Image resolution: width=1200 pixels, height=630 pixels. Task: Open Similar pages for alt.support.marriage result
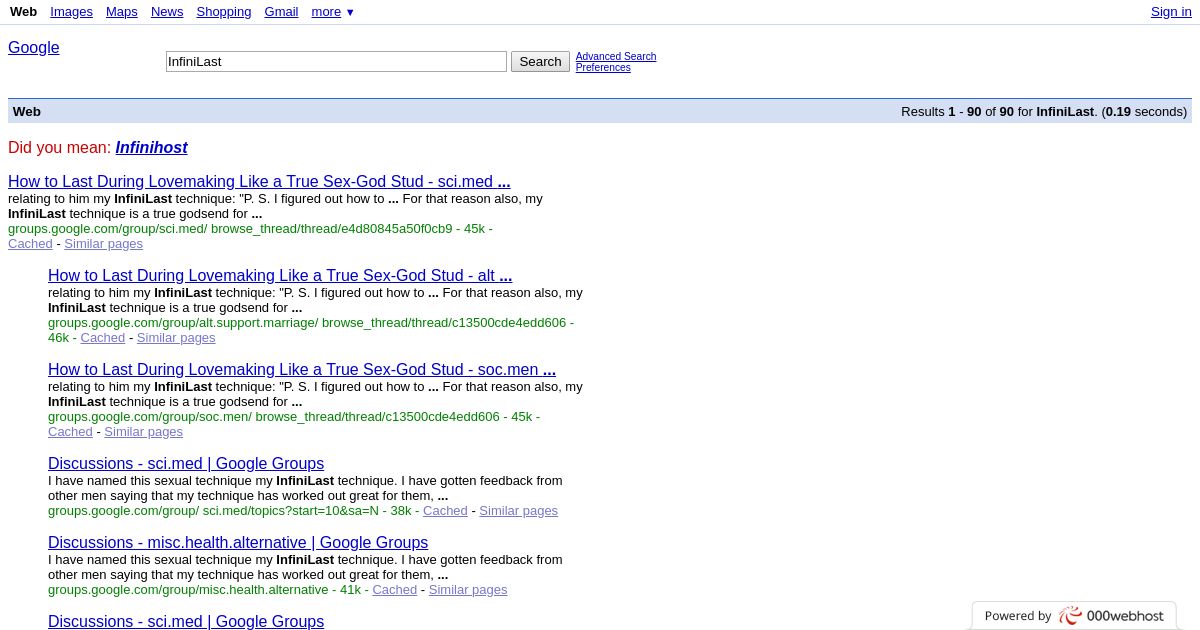coord(176,338)
